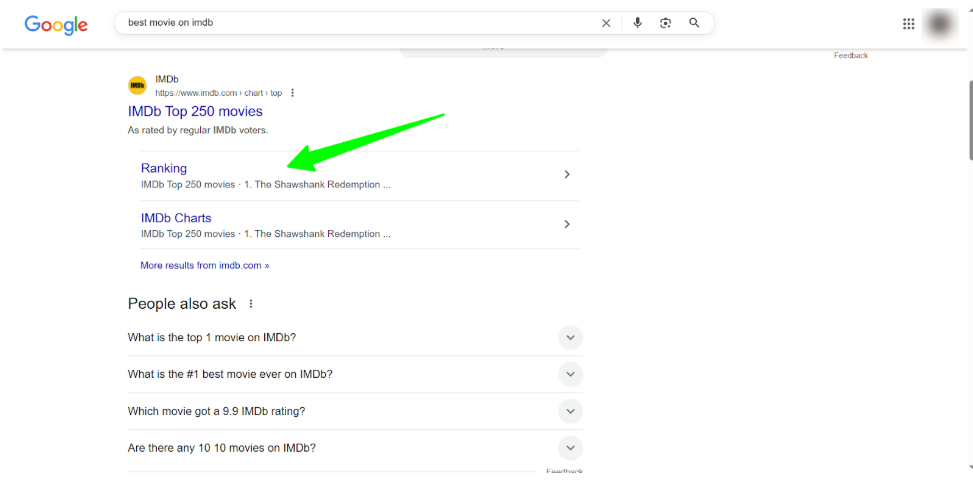The image size is (973, 497).
Task: Click 'More results from imdb.com »'
Action: (205, 266)
